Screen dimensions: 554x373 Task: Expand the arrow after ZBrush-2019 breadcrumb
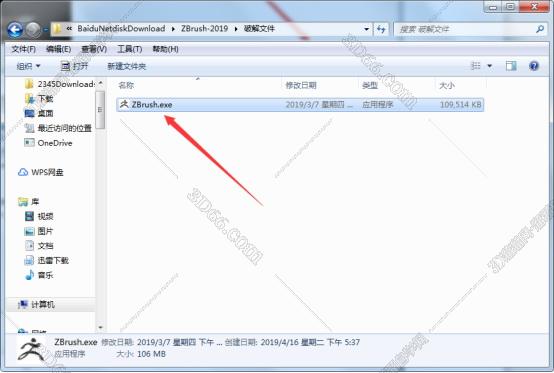click(236, 29)
